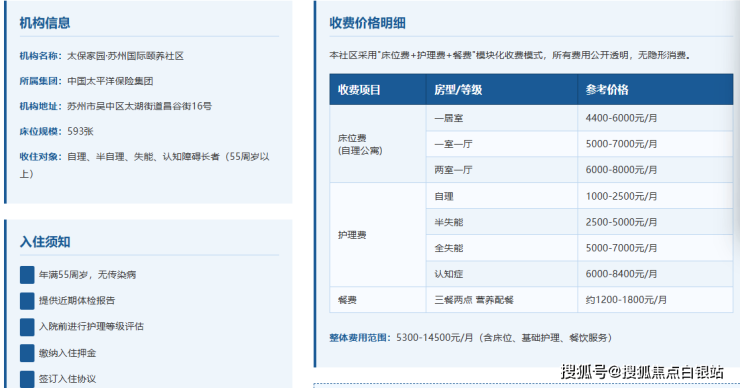
Task: Select the 机构名称 太保家园·苏州国际颐养社区 line
Action: point(101,56)
